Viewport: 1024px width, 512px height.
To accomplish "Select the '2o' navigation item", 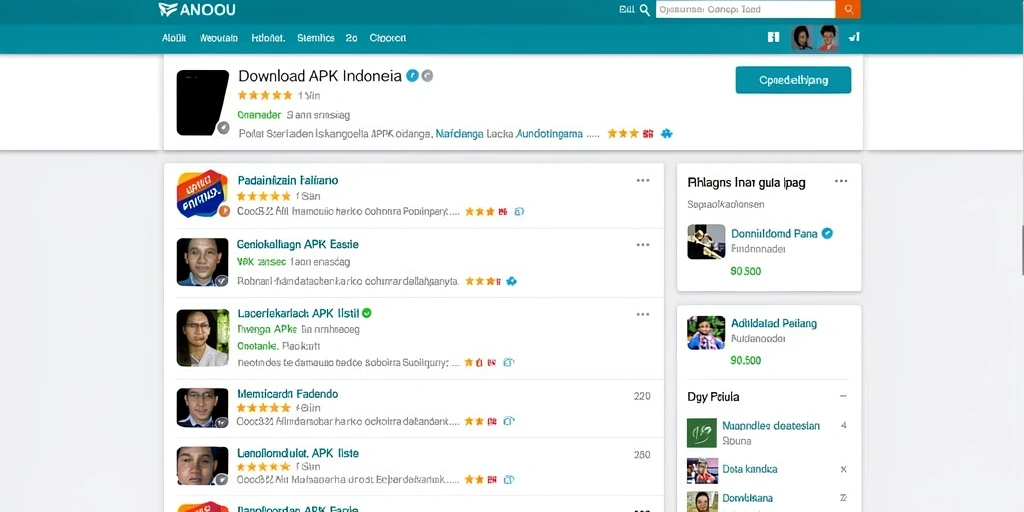I will click(x=351, y=38).
